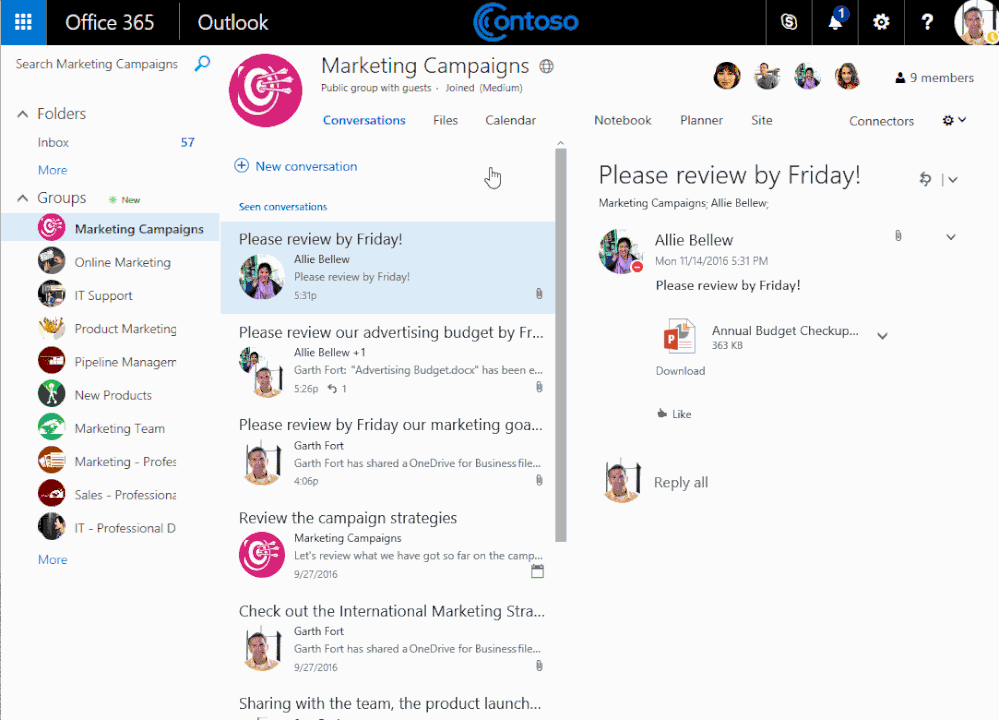The image size is (999, 720).
Task: Click the Search Marketing Campaigns field
Action: (x=97, y=64)
